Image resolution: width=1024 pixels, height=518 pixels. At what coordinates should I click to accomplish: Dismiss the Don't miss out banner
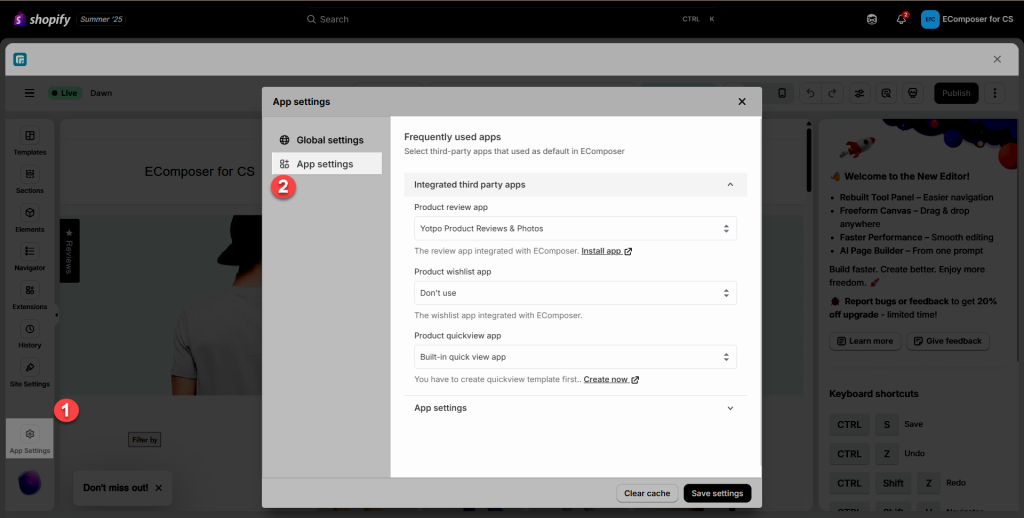(159, 487)
